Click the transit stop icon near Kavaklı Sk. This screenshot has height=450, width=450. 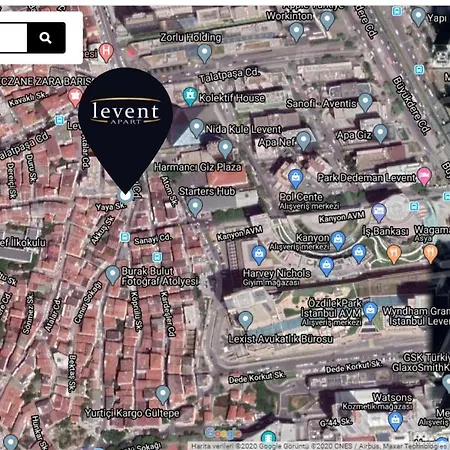pos(60,120)
